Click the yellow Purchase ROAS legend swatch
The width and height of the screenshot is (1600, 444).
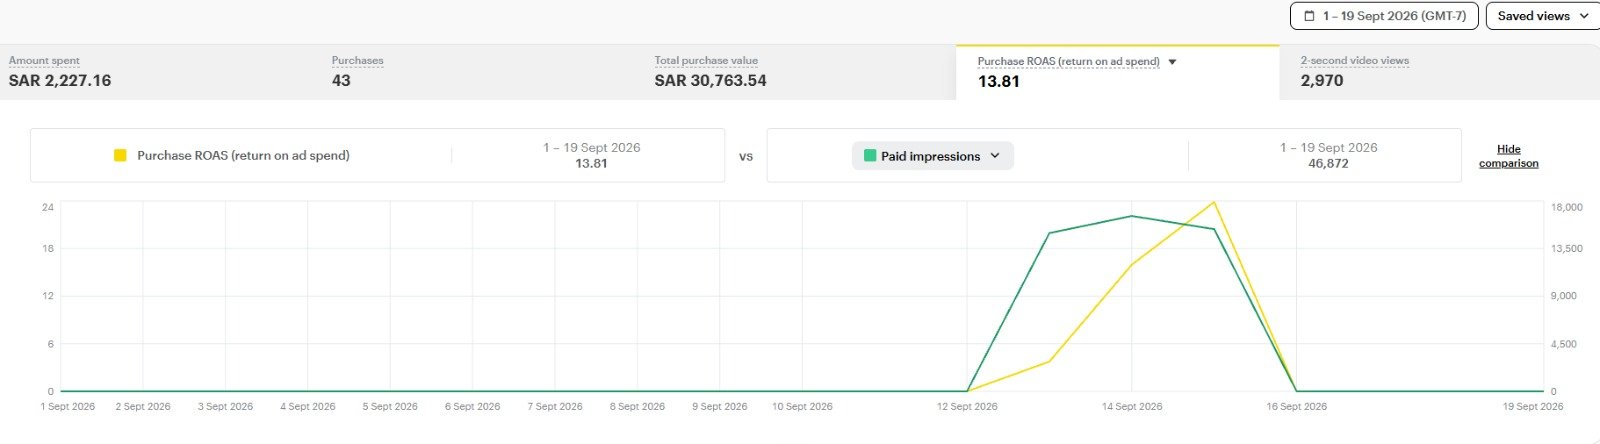pyautogui.click(x=120, y=155)
